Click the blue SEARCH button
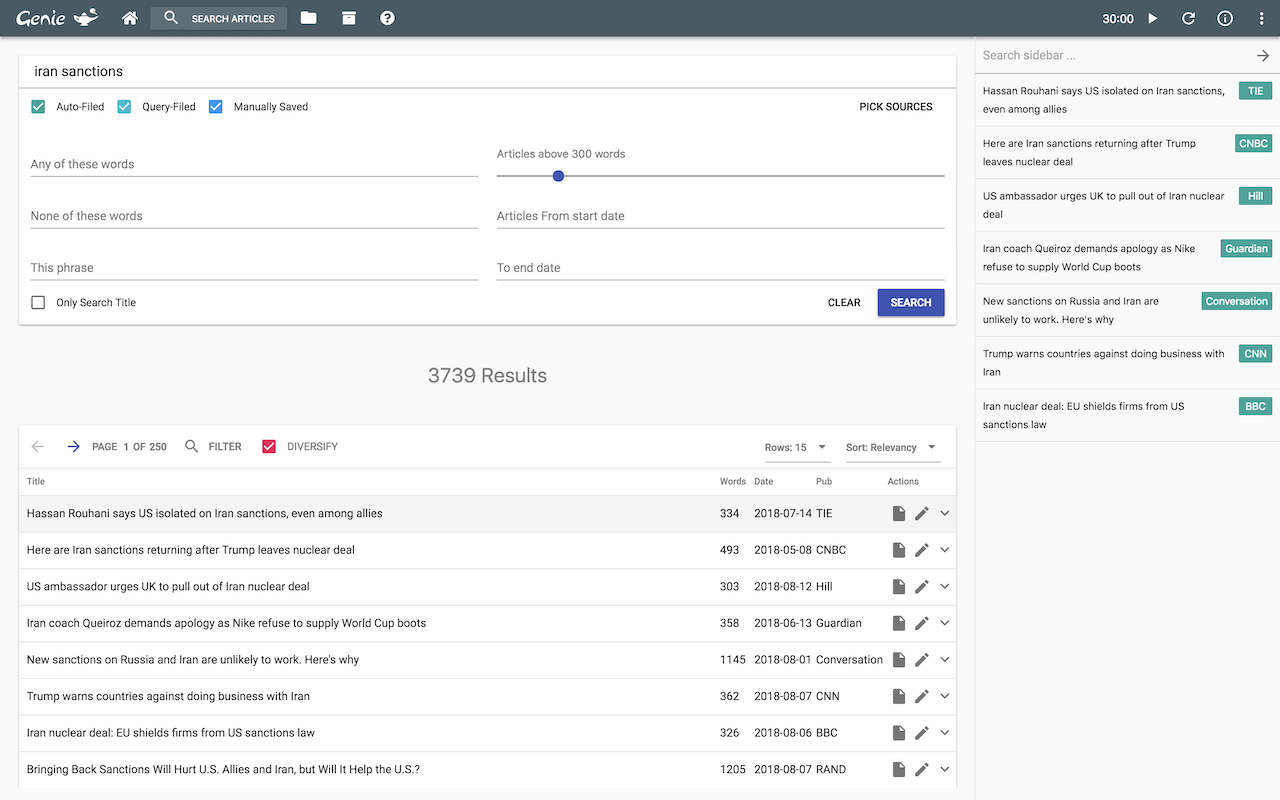 (910, 303)
